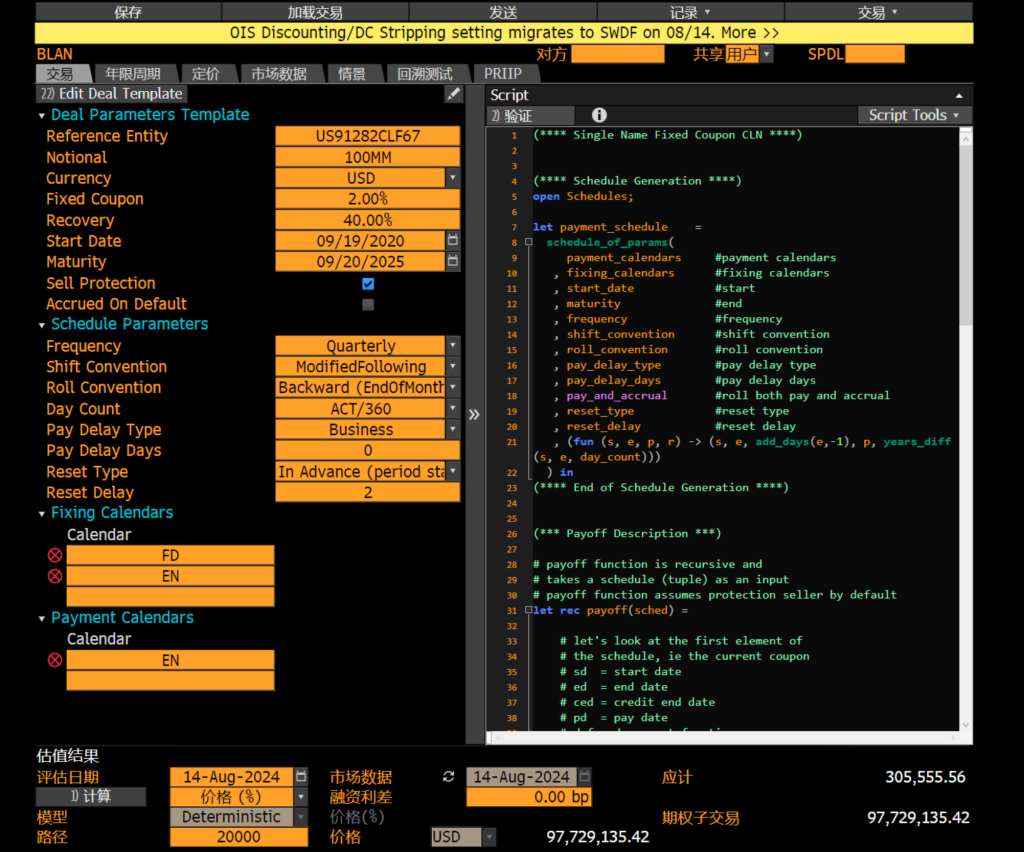Click the pencil edit icon beside Edit Deal Template
The width and height of the screenshot is (1024, 852).
[453, 94]
